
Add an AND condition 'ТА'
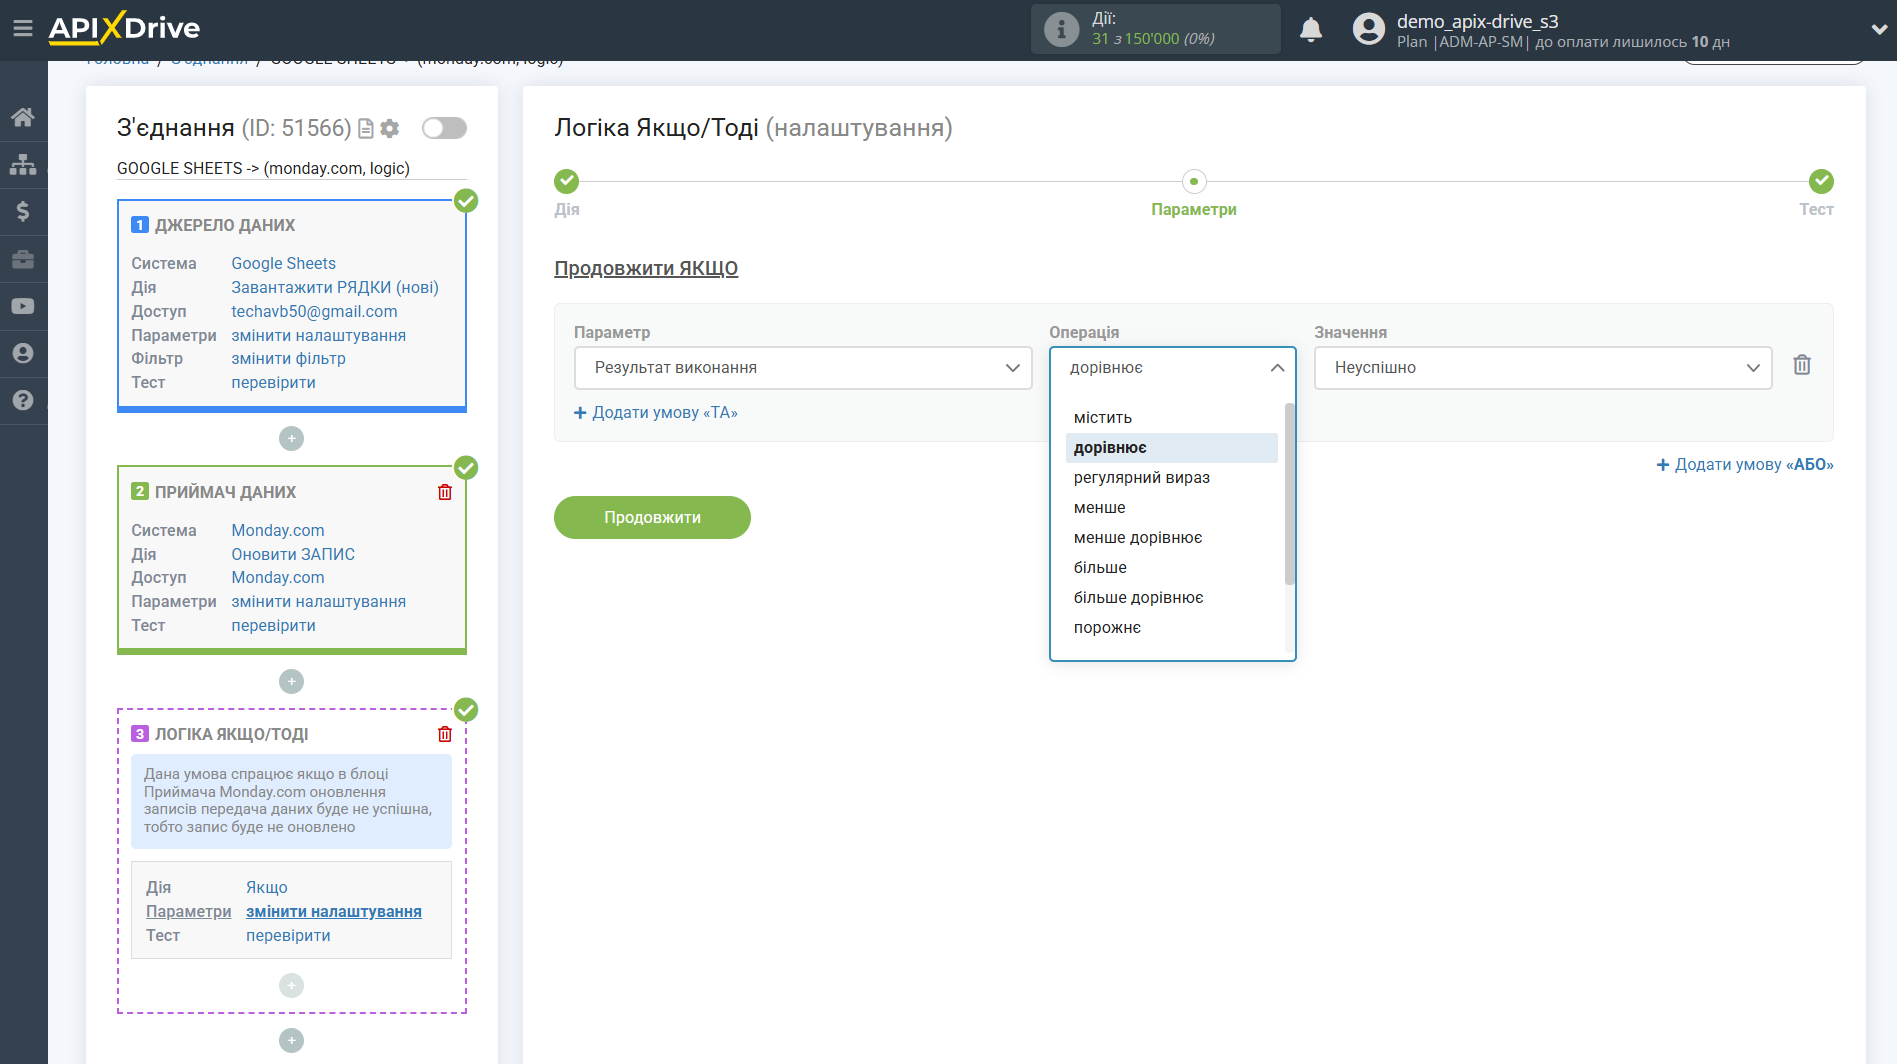point(656,413)
